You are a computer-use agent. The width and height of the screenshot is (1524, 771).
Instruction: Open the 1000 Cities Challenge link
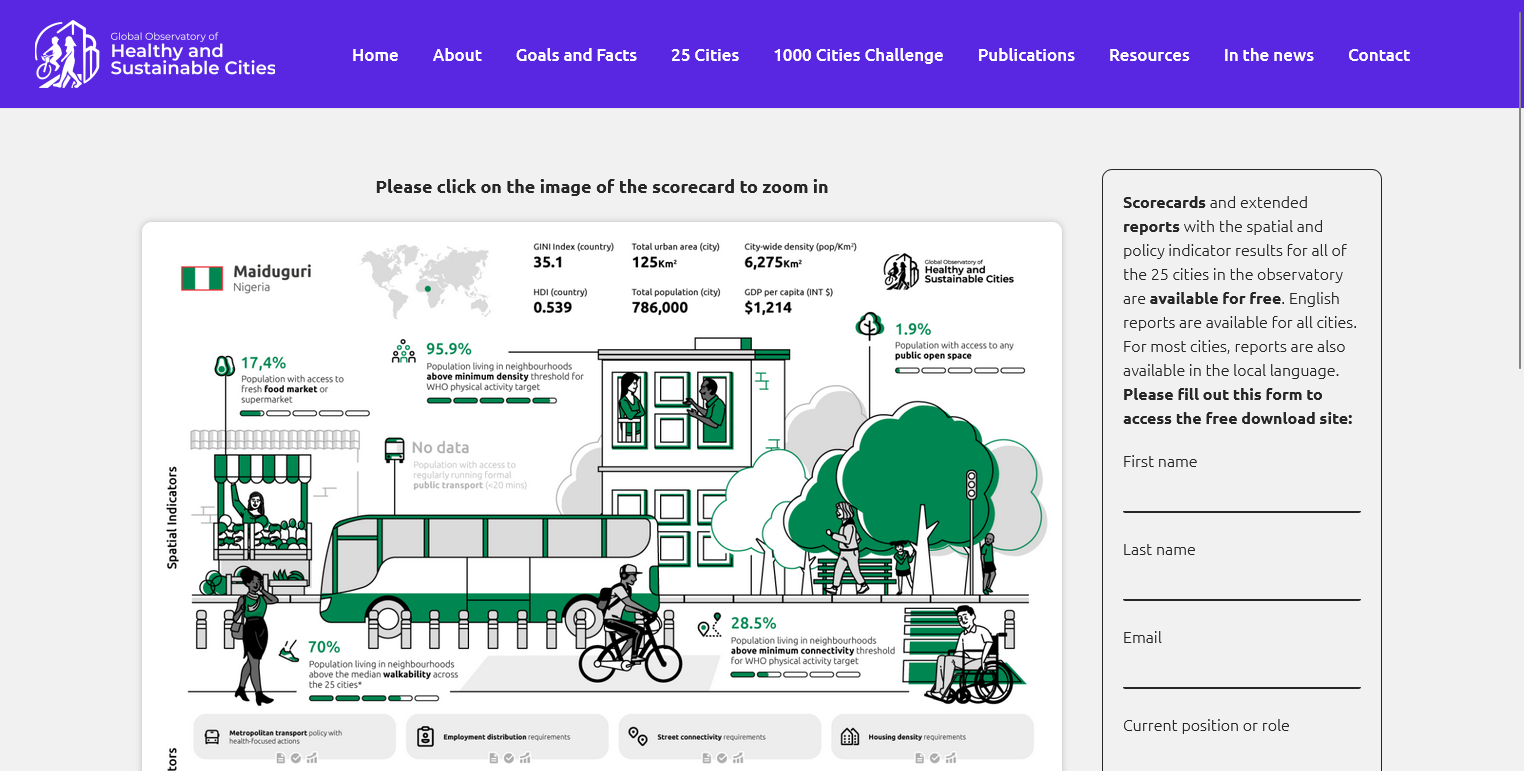coord(858,55)
